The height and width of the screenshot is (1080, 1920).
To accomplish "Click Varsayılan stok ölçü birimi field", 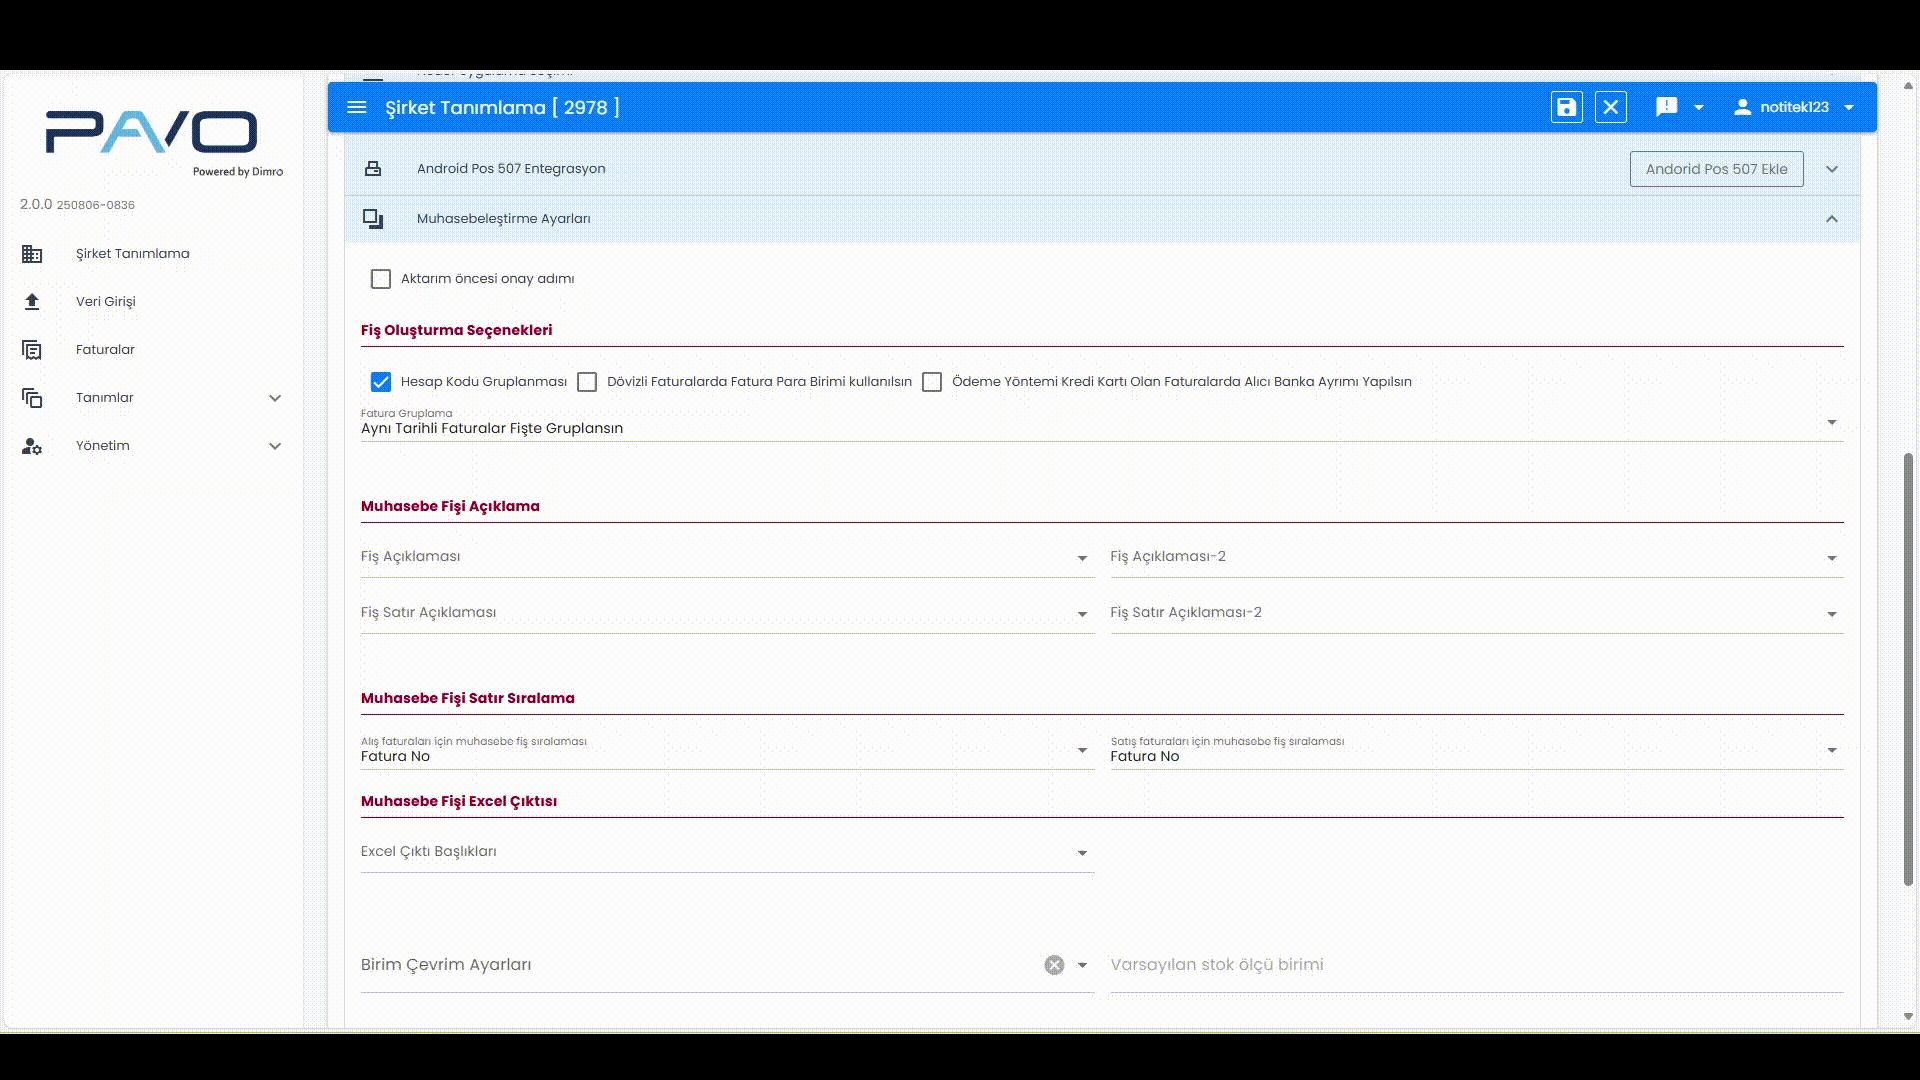I will (1475, 965).
